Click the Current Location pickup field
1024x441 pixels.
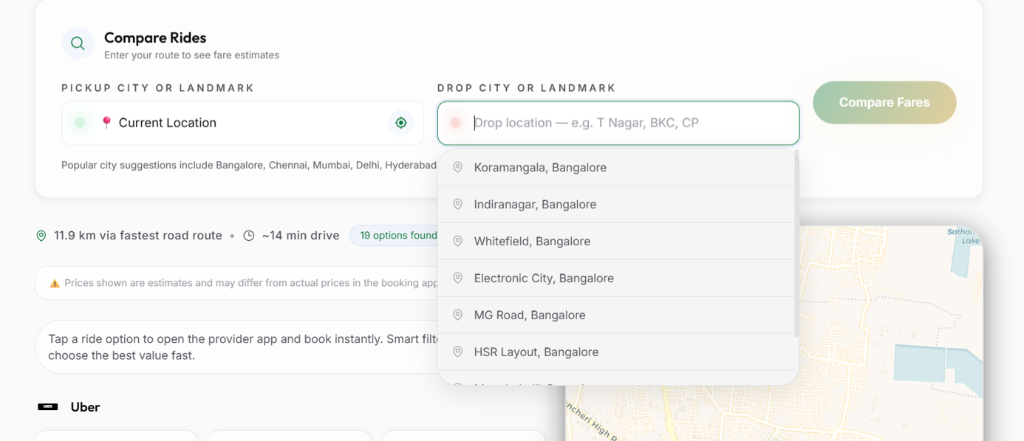242,123
